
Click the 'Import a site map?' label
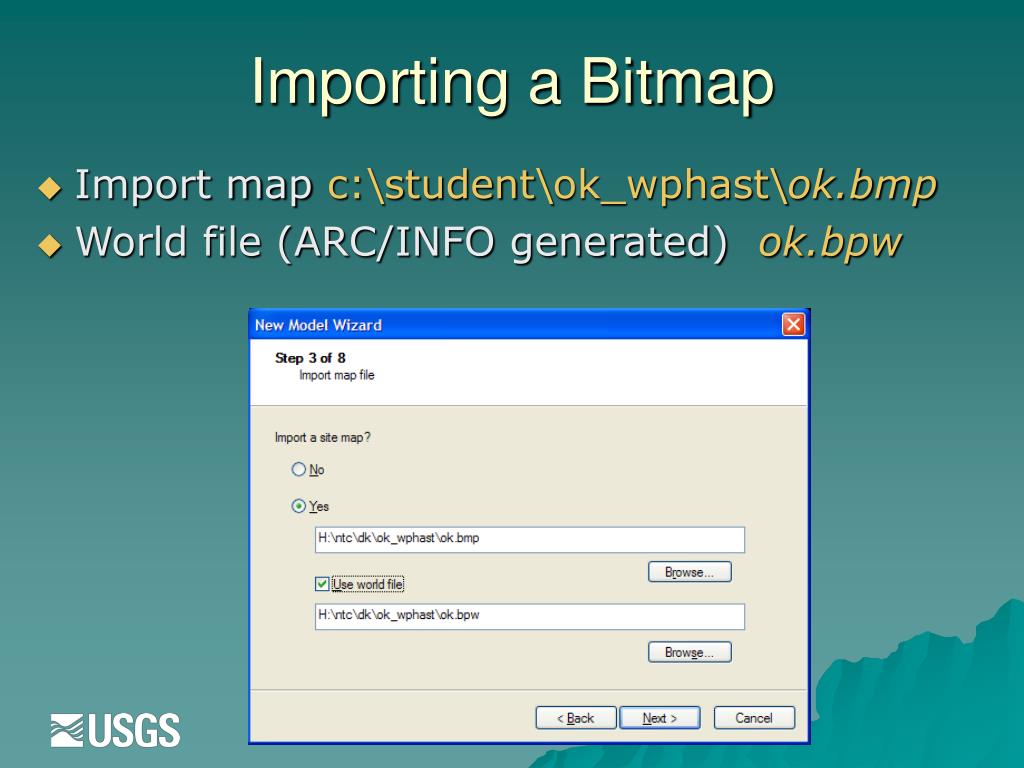pos(323,438)
